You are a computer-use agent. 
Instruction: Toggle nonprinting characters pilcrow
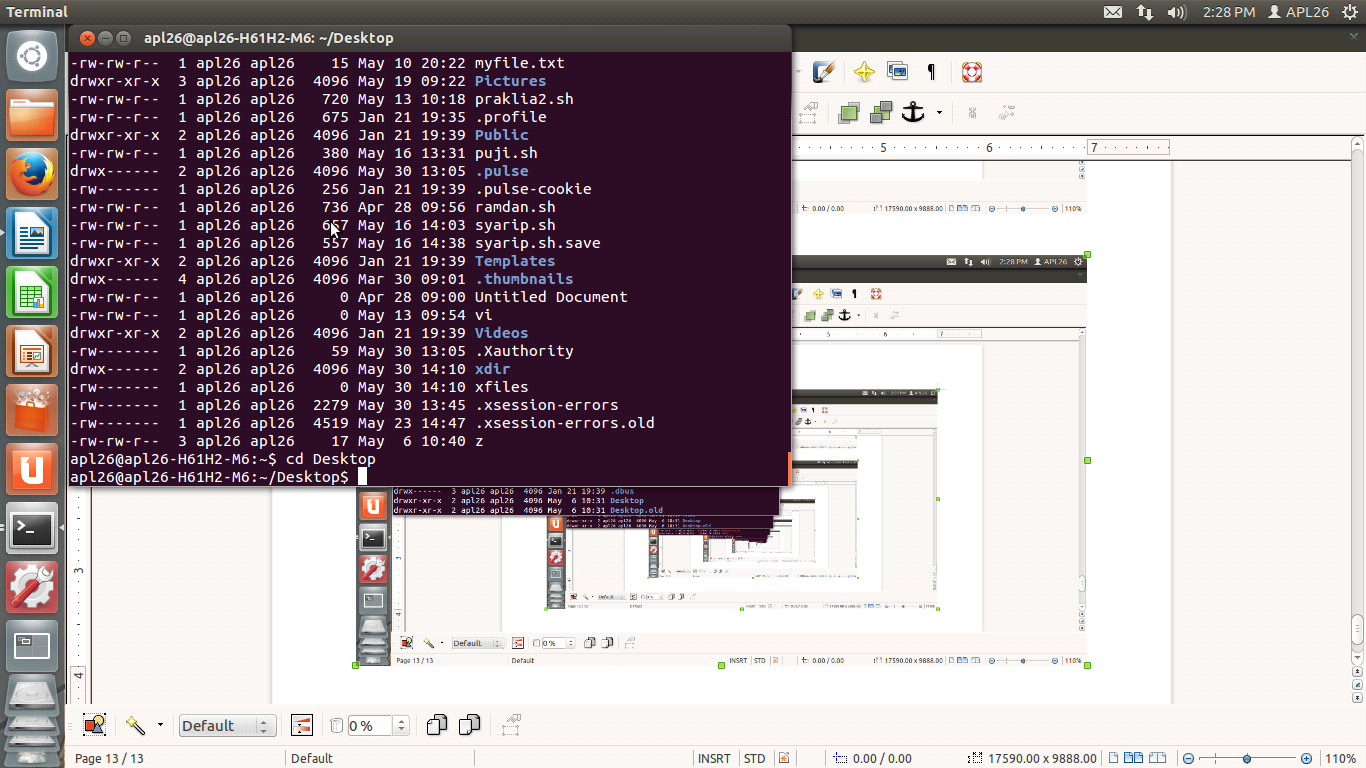point(931,72)
